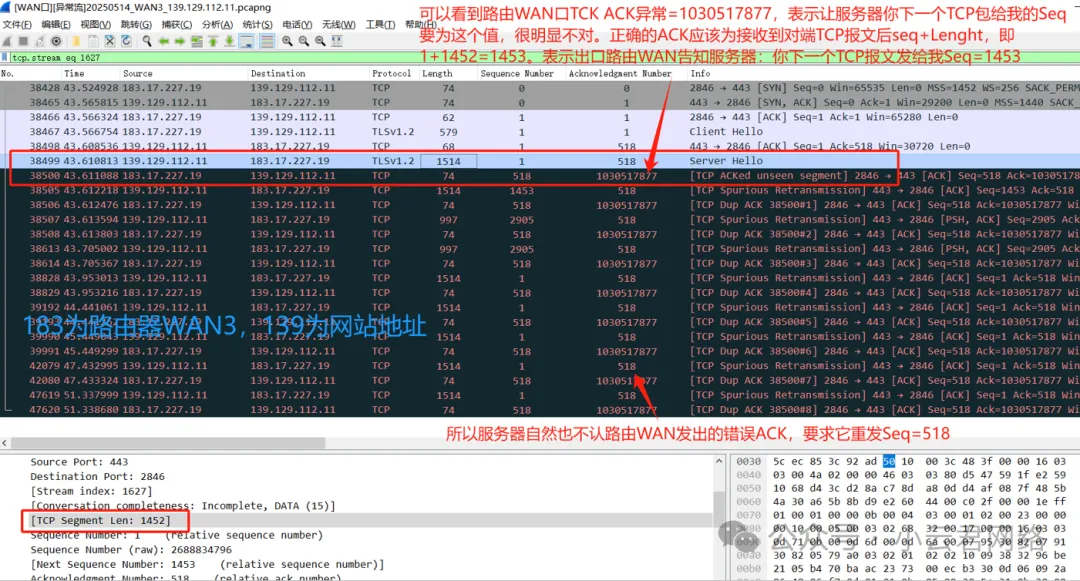Viewport: 1080px width, 581px height.
Task: Open capture options gear icon
Action: [x=56, y=41]
